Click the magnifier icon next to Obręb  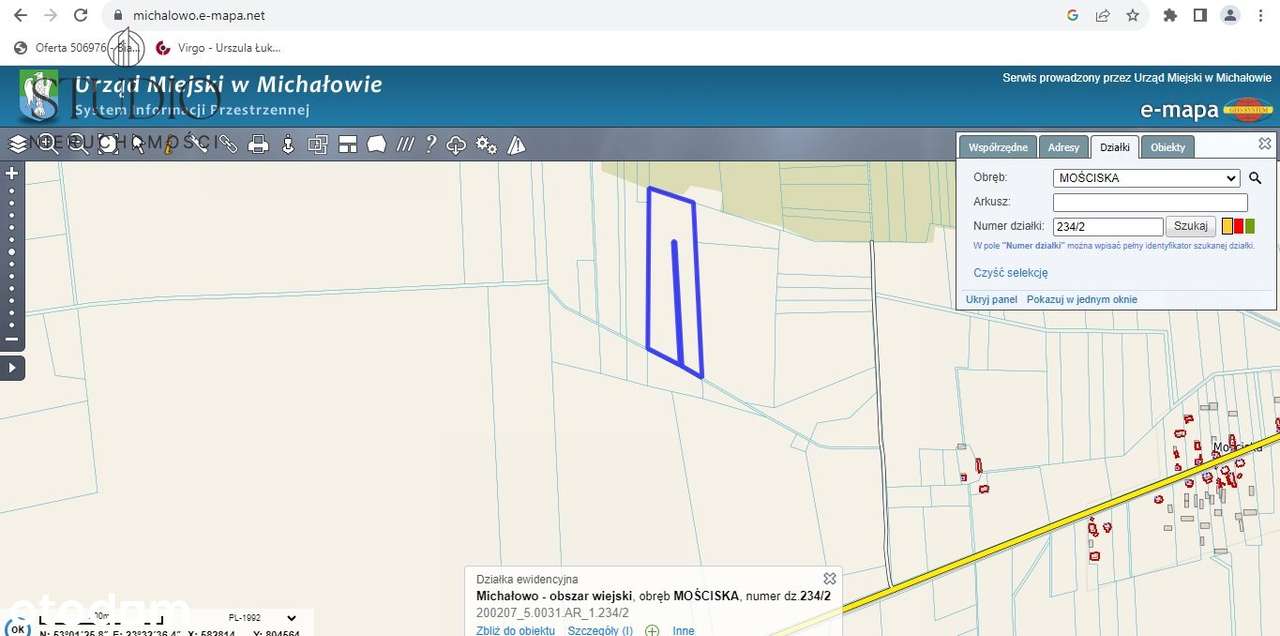[x=1256, y=178]
